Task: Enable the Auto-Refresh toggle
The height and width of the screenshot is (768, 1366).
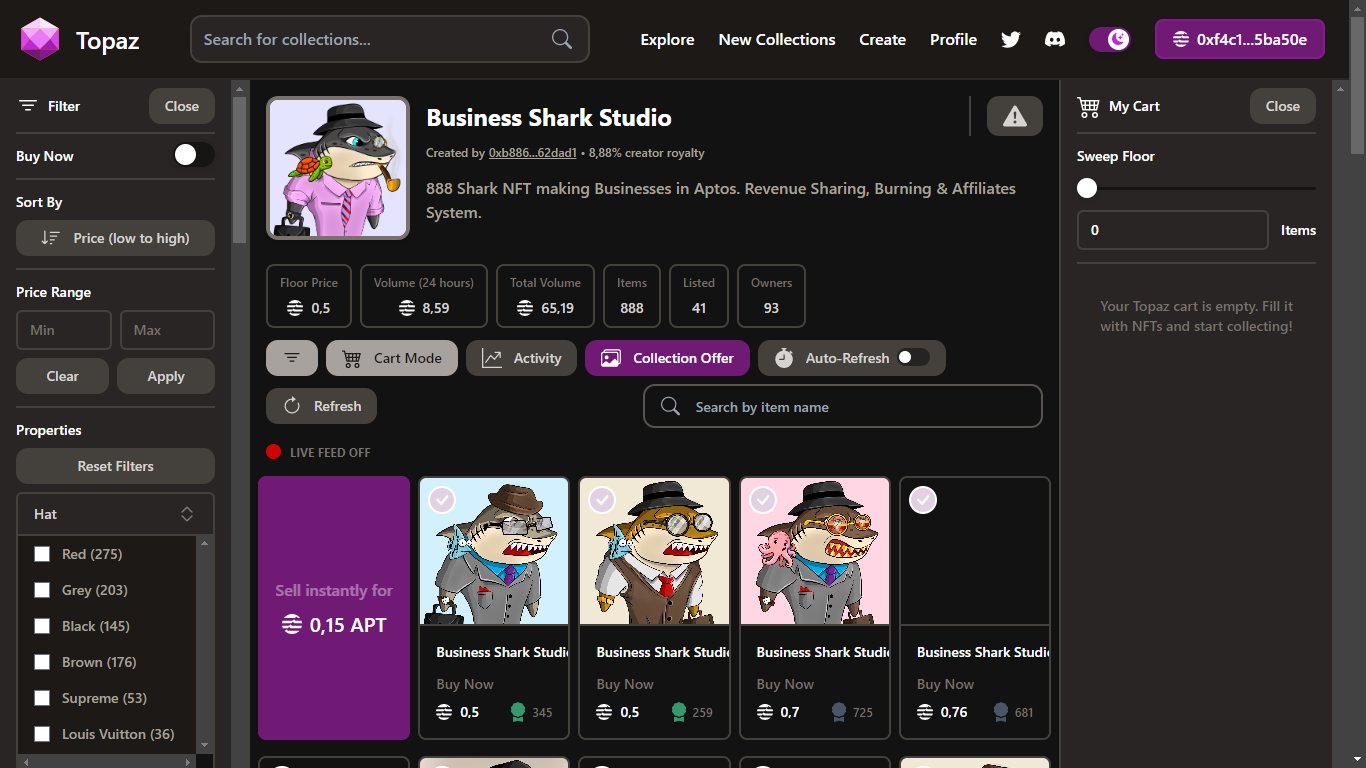Action: coord(913,358)
